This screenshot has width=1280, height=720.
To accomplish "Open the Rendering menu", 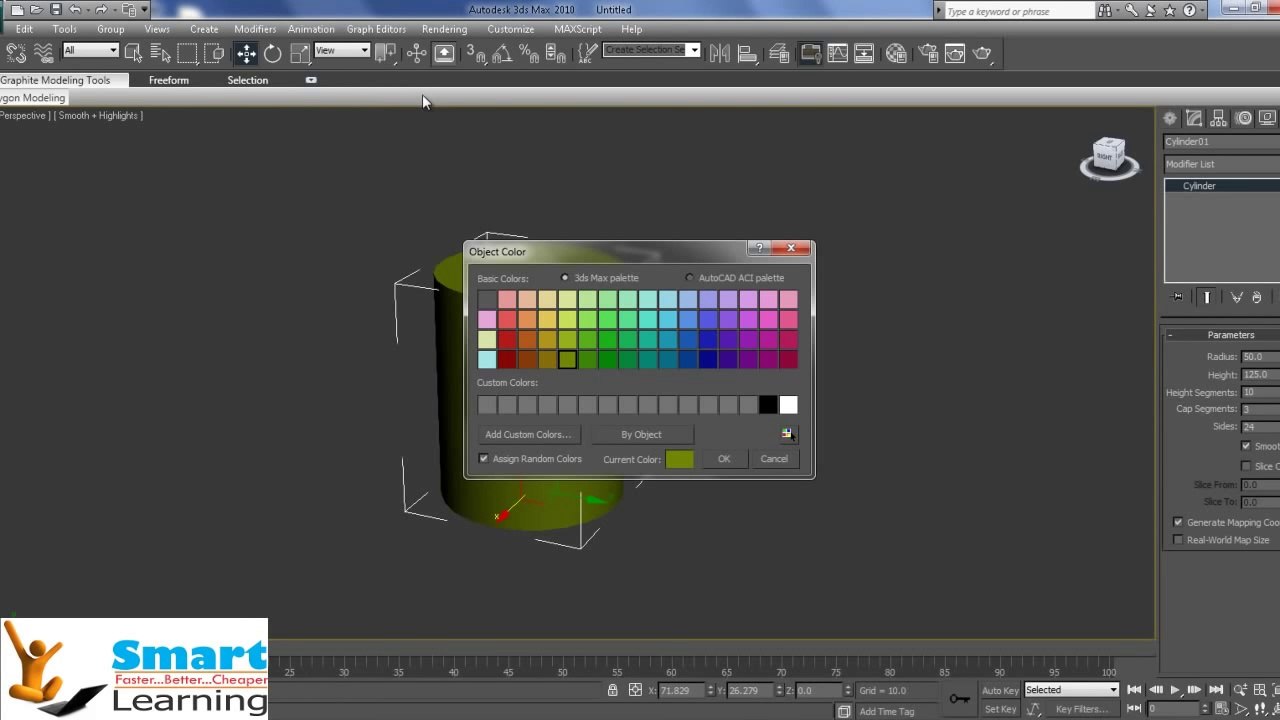I will point(444,29).
